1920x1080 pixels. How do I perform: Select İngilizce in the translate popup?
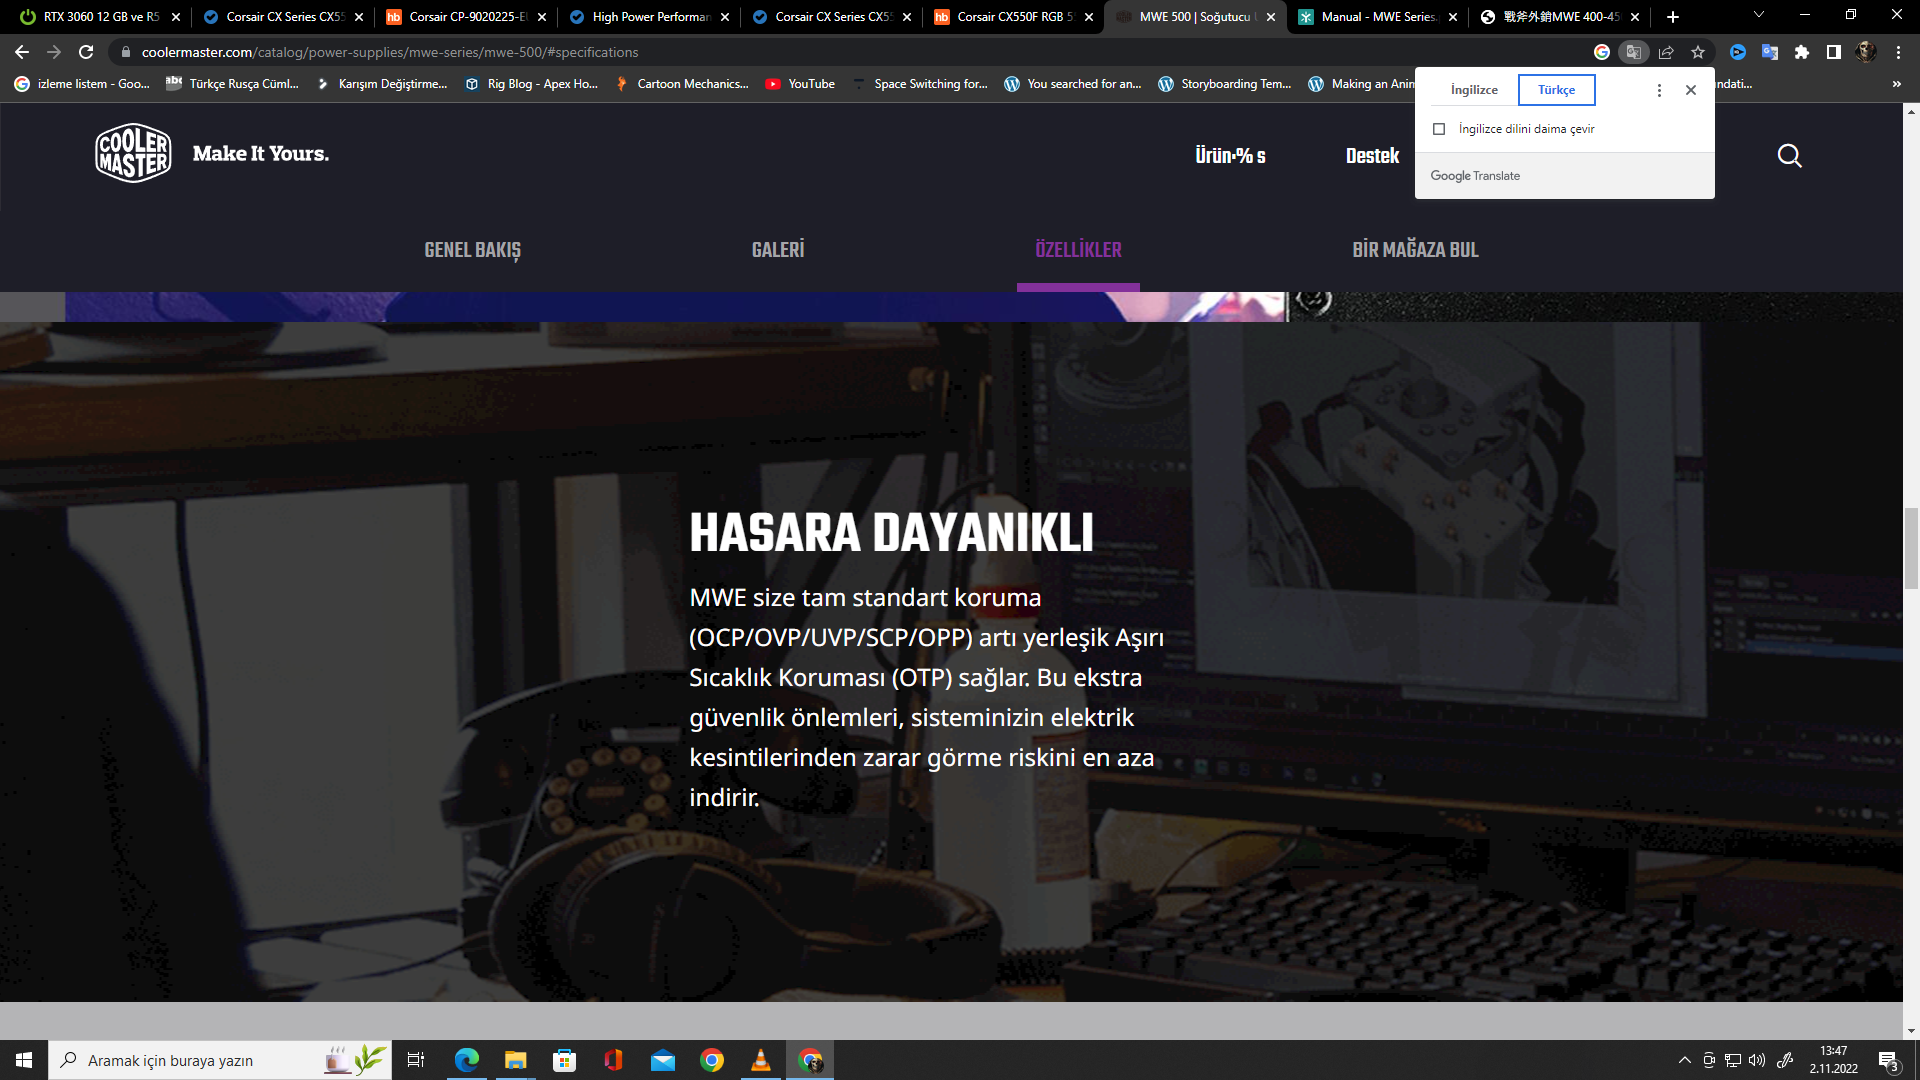point(1474,90)
